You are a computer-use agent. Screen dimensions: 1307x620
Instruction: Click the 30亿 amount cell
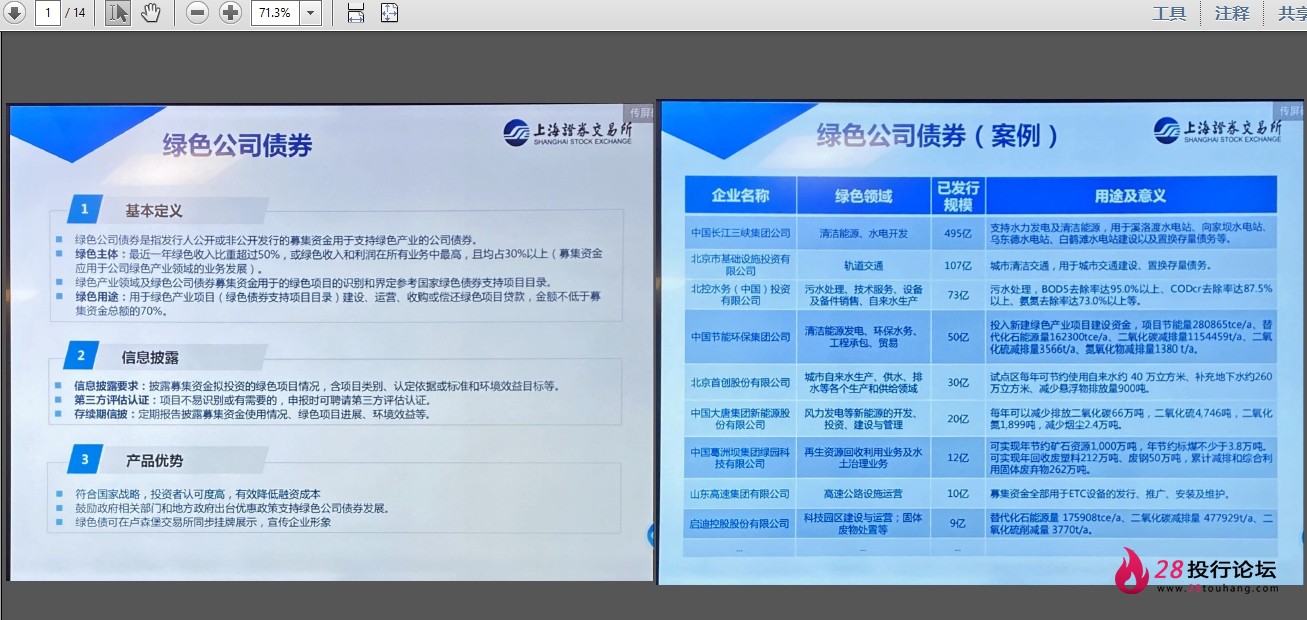tap(958, 383)
